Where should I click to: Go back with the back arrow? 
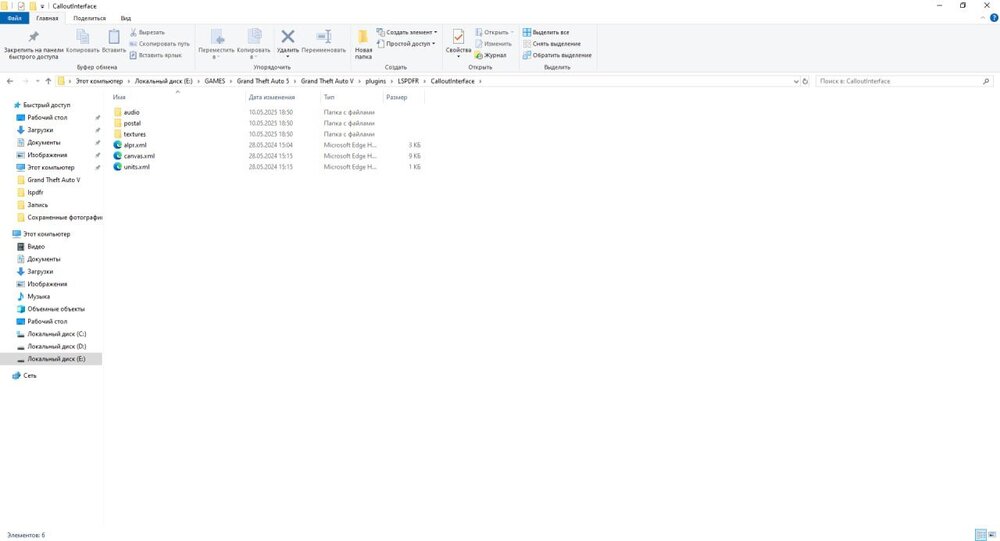coord(10,81)
